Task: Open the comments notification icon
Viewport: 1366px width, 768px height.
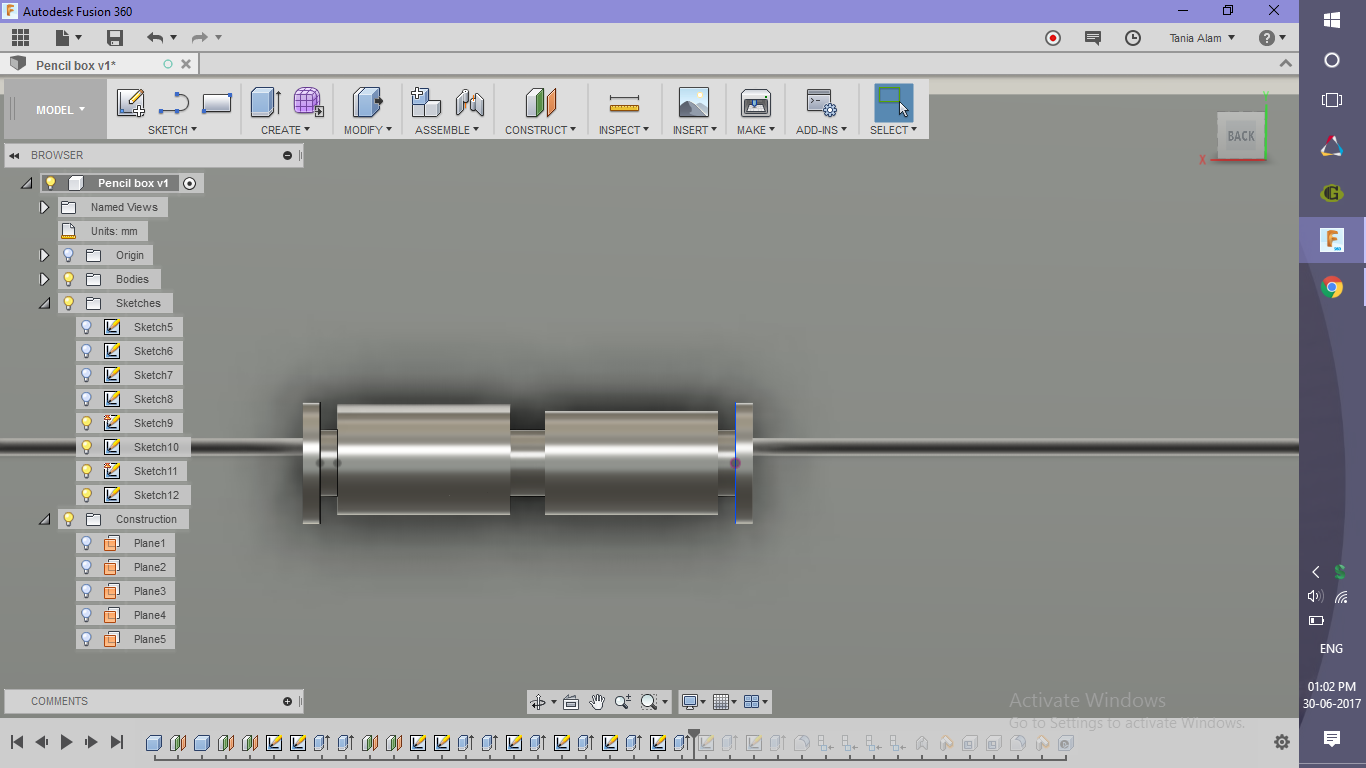Action: [1093, 38]
